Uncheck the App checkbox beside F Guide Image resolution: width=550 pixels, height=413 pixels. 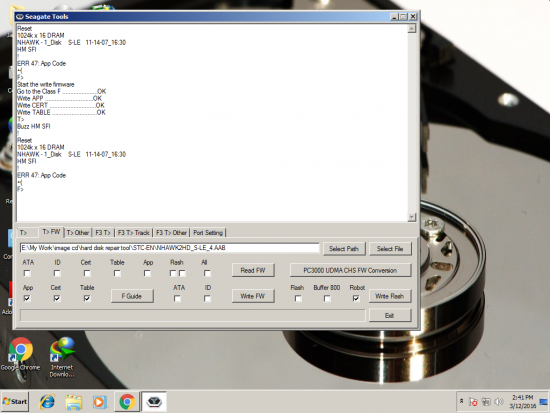point(27,298)
